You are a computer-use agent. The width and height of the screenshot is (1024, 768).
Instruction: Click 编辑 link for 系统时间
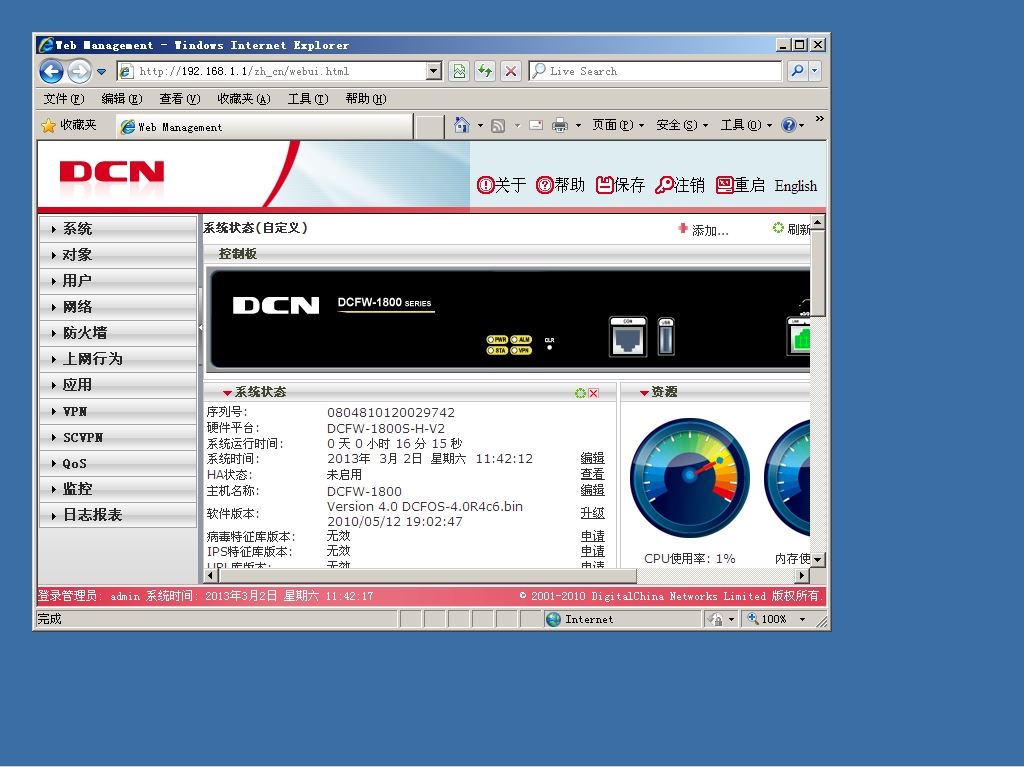592,458
